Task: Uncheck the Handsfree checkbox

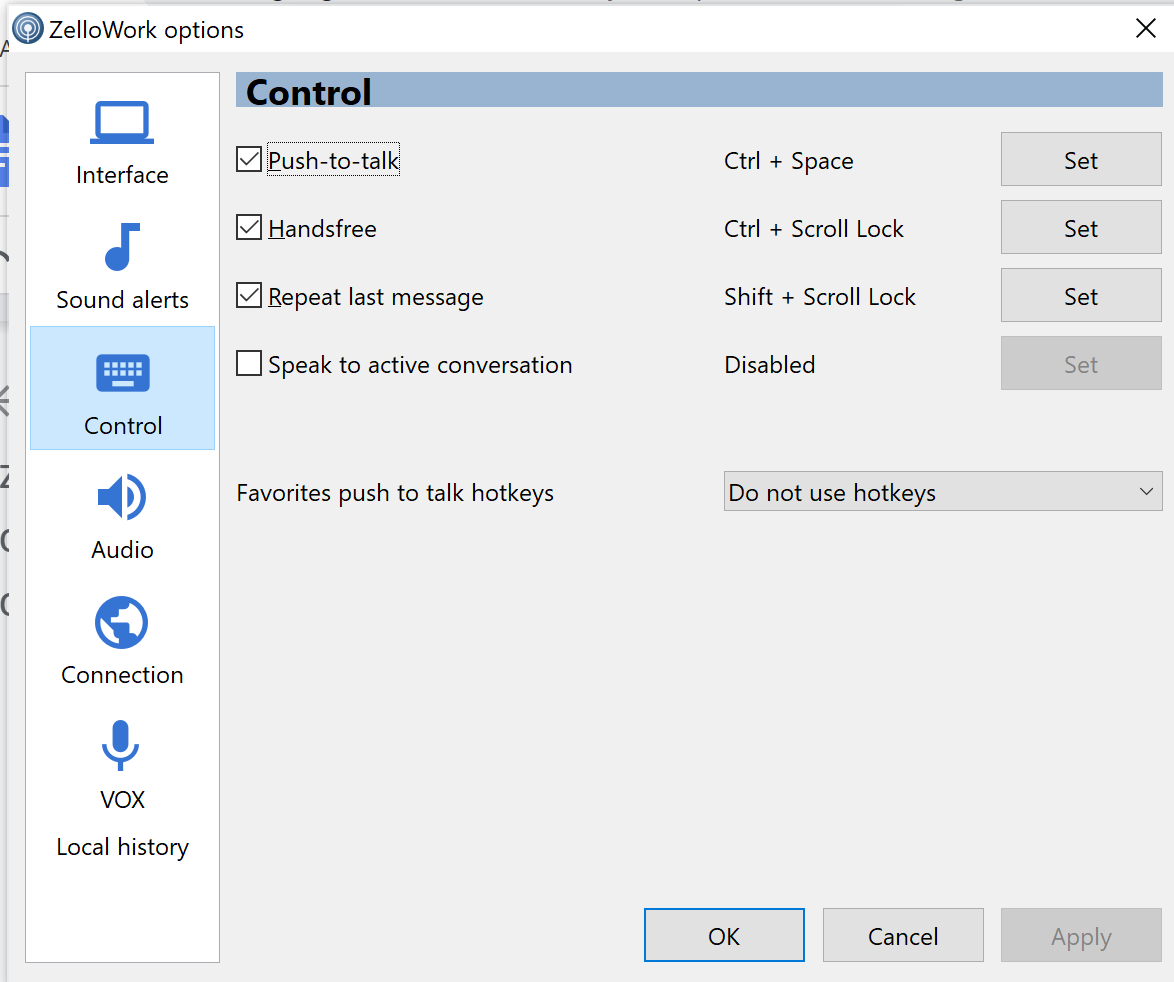Action: point(249,228)
